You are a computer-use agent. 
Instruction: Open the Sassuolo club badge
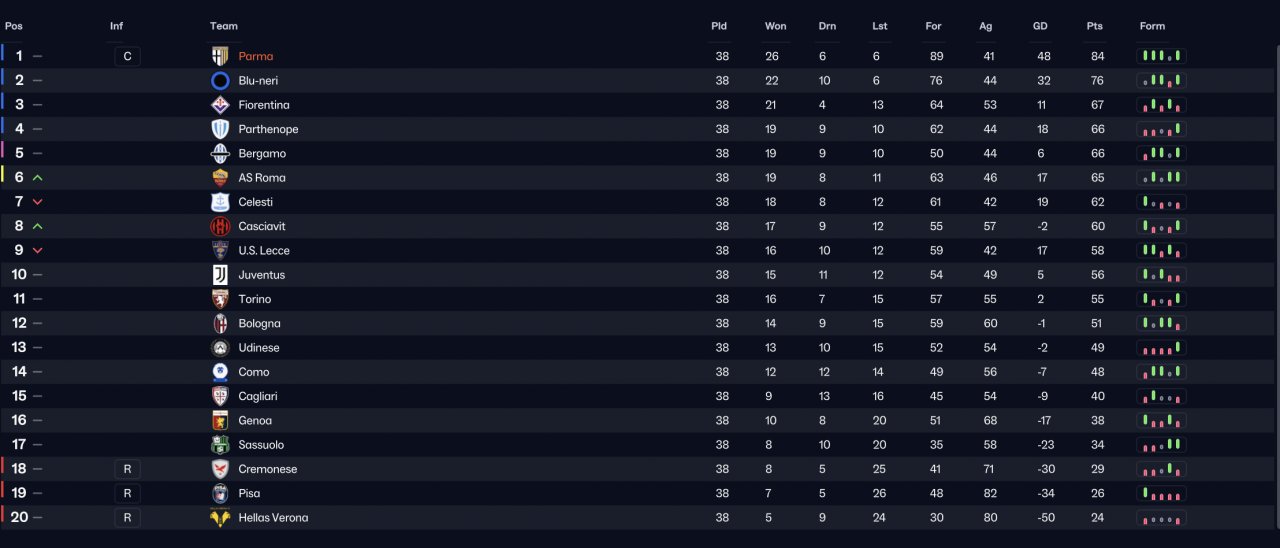[220, 445]
